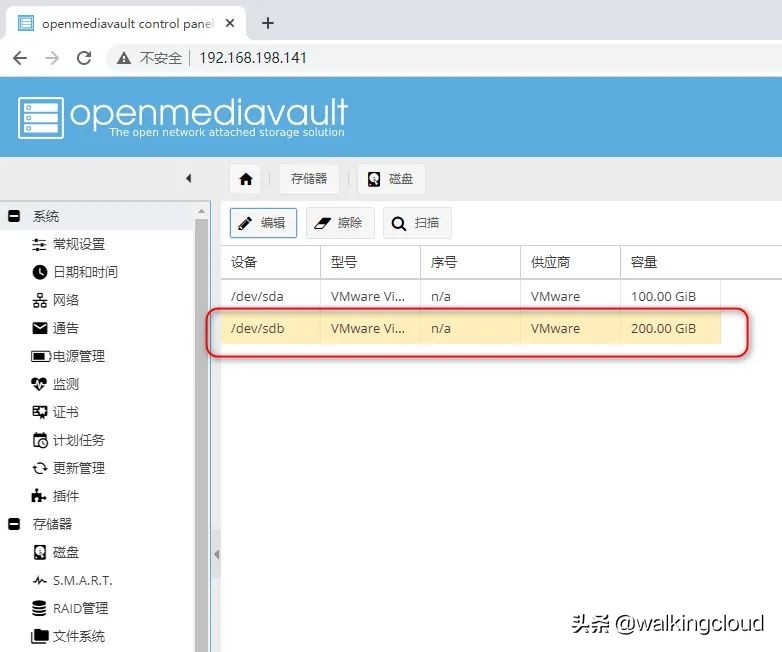
Task: Open RAID管理 in the sidebar
Action: click(x=80, y=608)
